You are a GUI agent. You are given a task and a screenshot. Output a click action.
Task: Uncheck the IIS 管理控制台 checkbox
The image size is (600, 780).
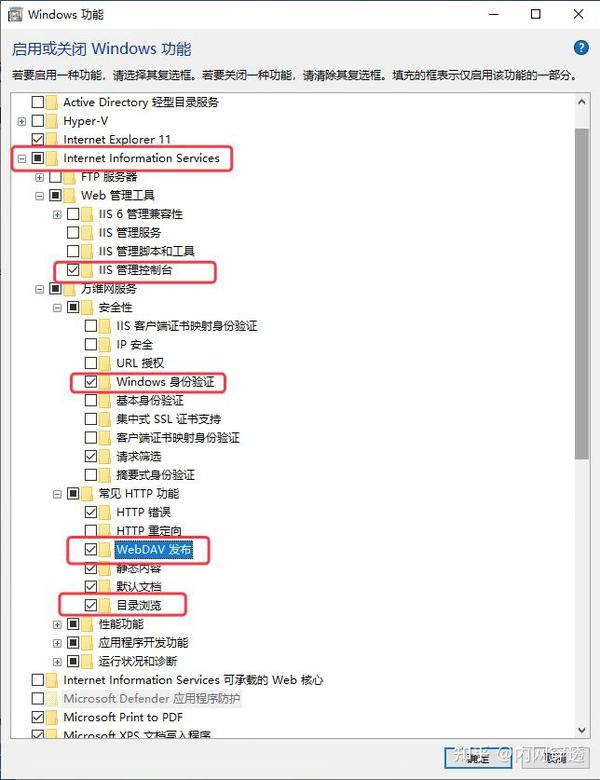pos(73,270)
